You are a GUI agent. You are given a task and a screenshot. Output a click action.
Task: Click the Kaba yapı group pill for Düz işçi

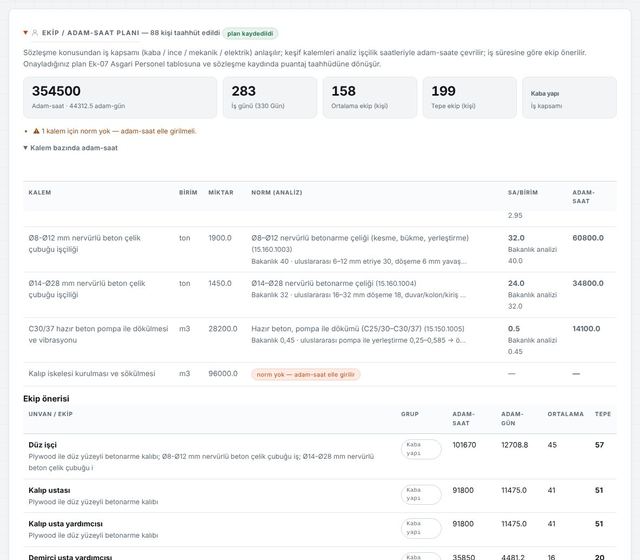[421, 449]
